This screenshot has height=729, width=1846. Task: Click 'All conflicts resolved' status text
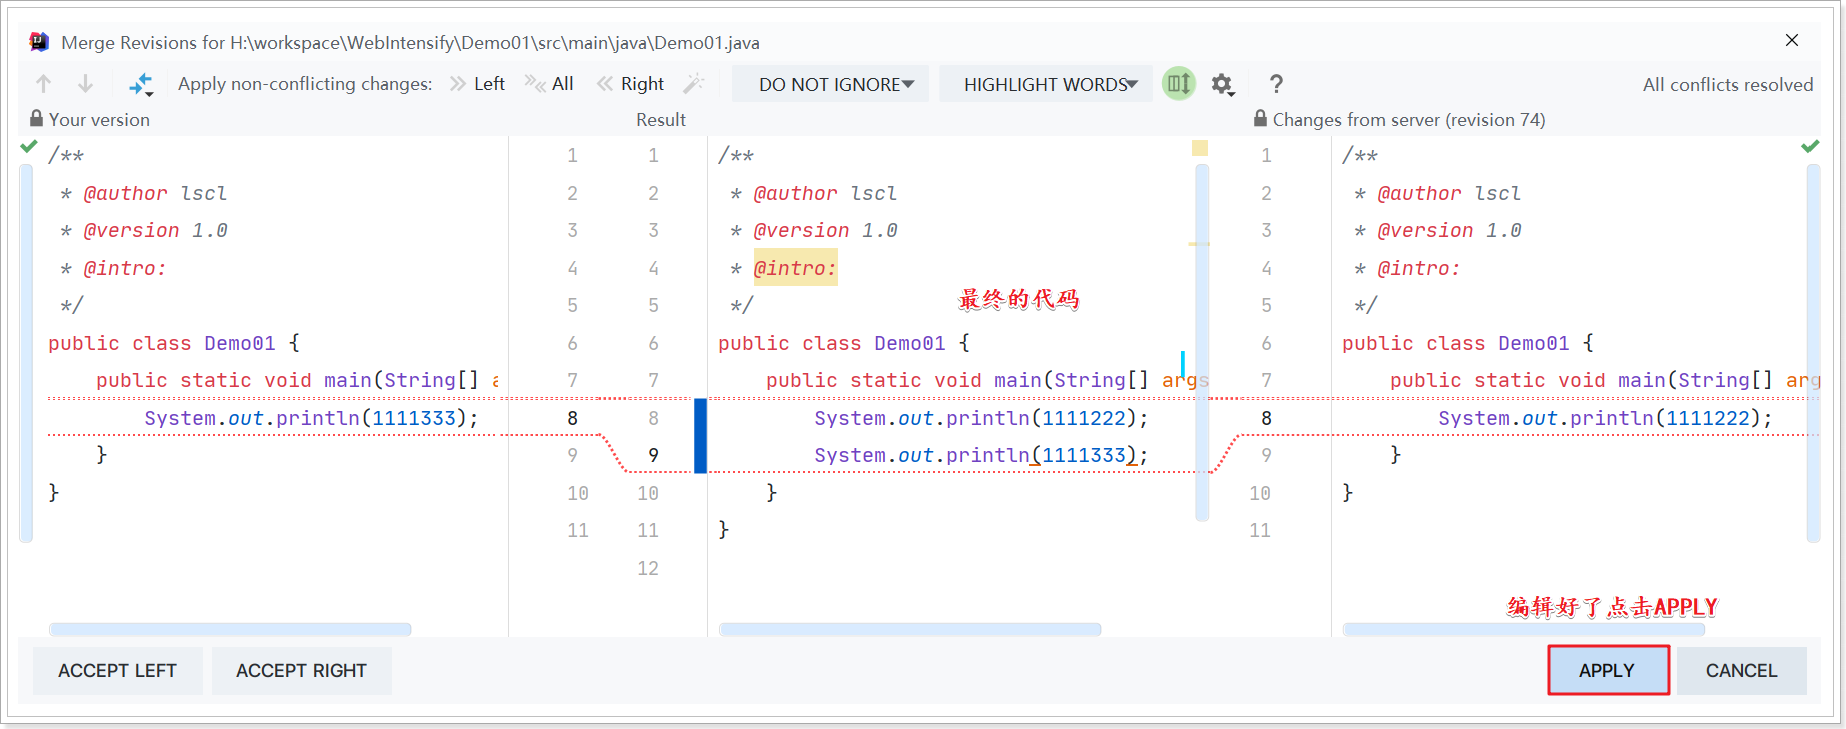tap(1727, 85)
